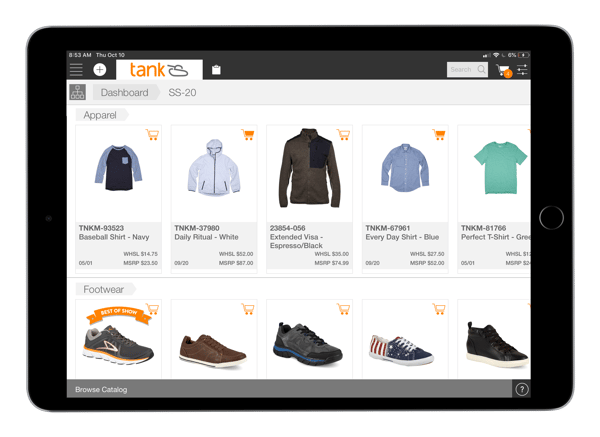Click product code TNKM-81766
This screenshot has width=600, height=437.
click(484, 228)
